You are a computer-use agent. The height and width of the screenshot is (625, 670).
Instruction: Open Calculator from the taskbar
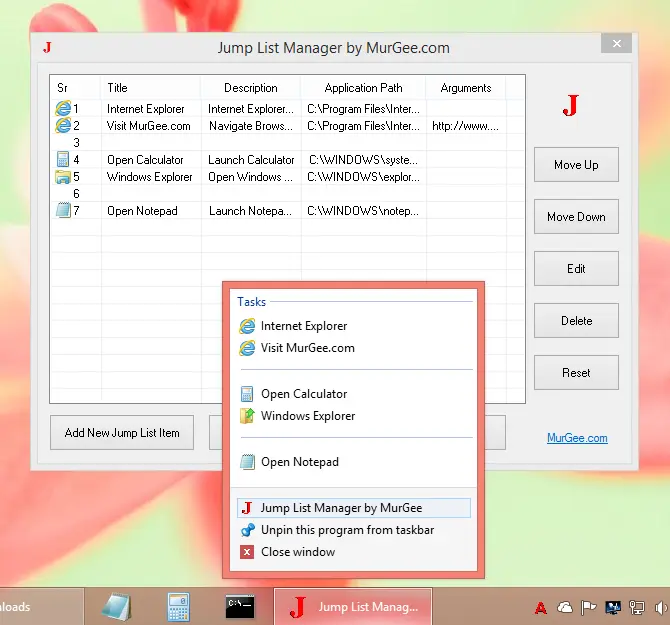(179, 606)
